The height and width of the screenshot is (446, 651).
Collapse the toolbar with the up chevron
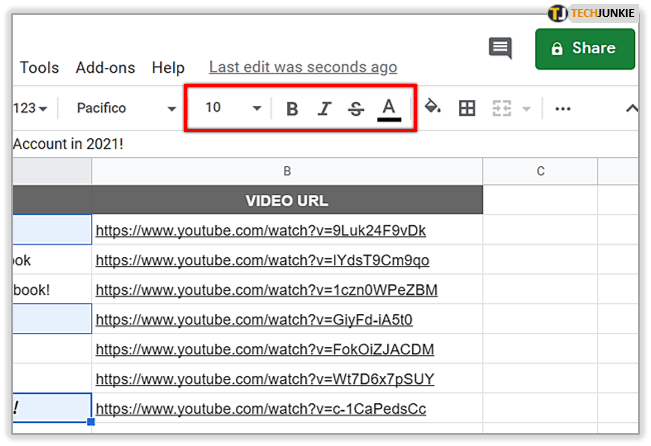(x=631, y=108)
